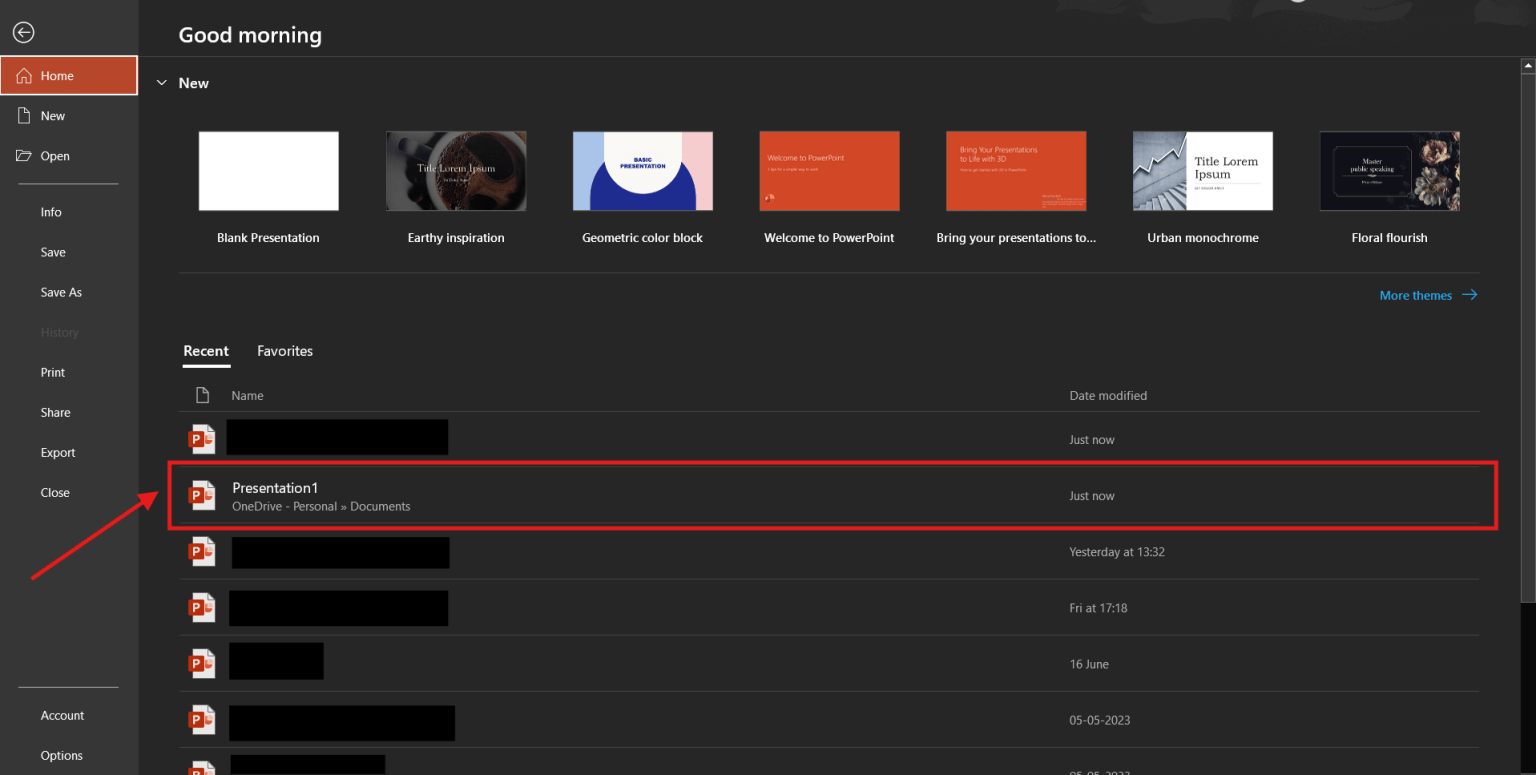The width and height of the screenshot is (1536, 775).
Task: Open PowerPoint Options
Action: [61, 755]
